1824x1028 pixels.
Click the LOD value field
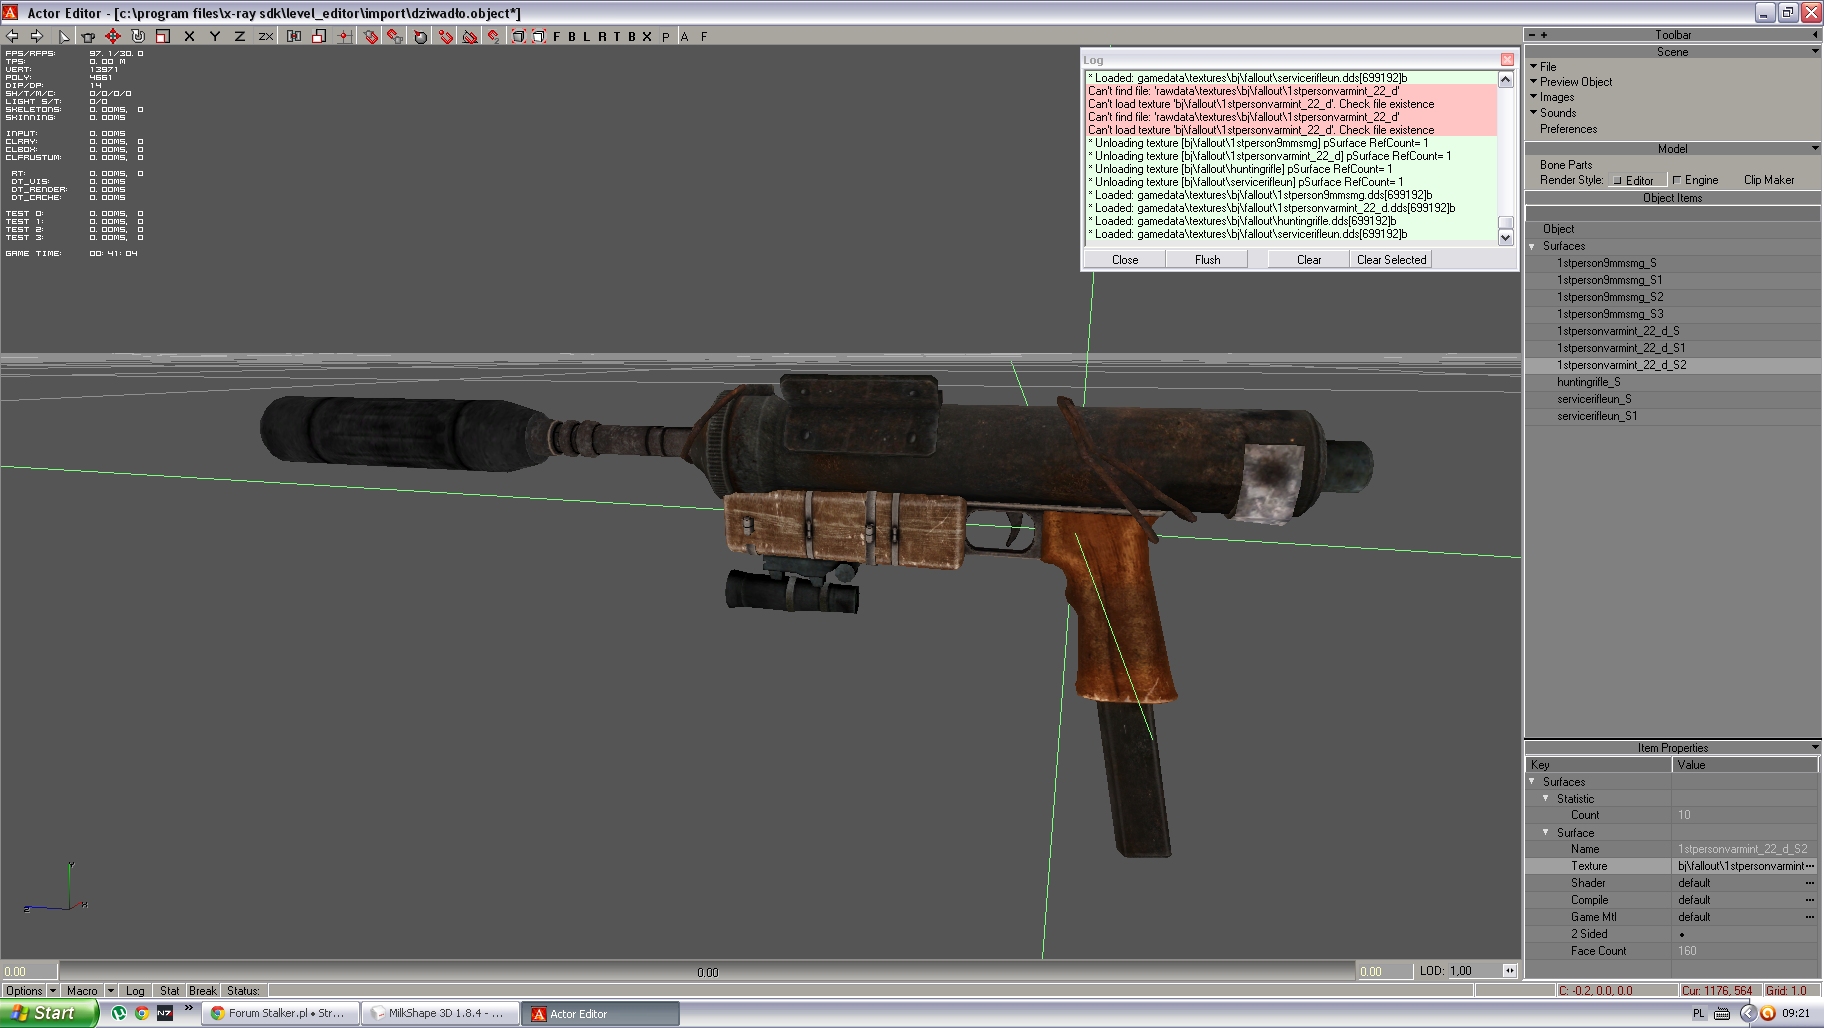1474,972
